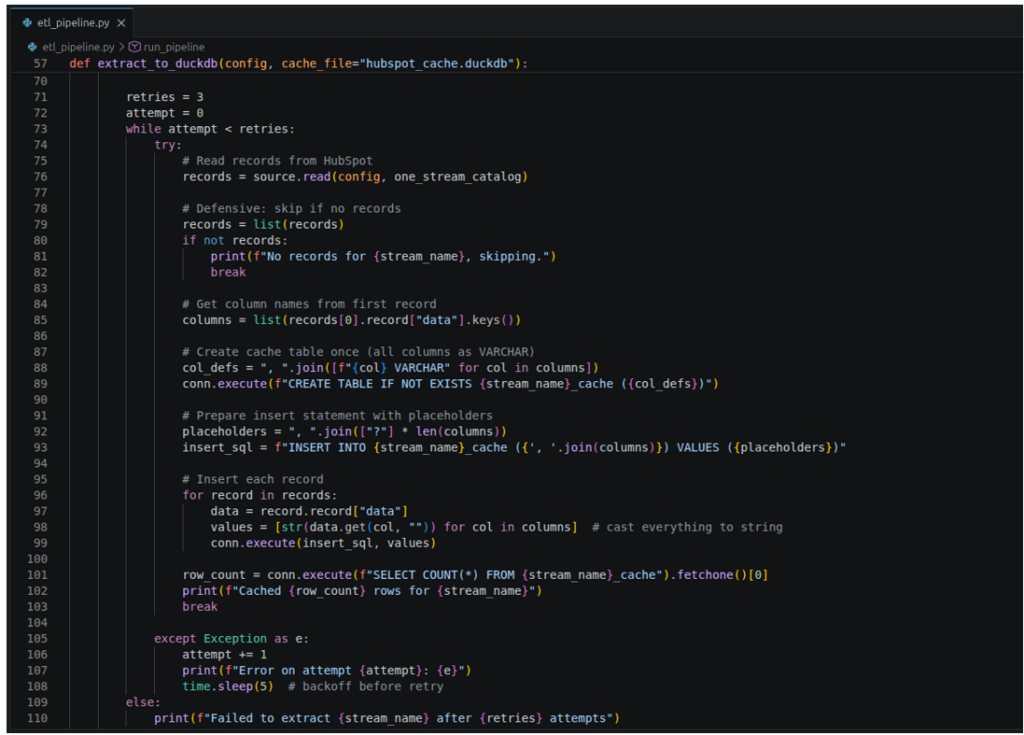
Task: Click "conn.execute(insert_sql, values)" line
Action: [x=323, y=543]
